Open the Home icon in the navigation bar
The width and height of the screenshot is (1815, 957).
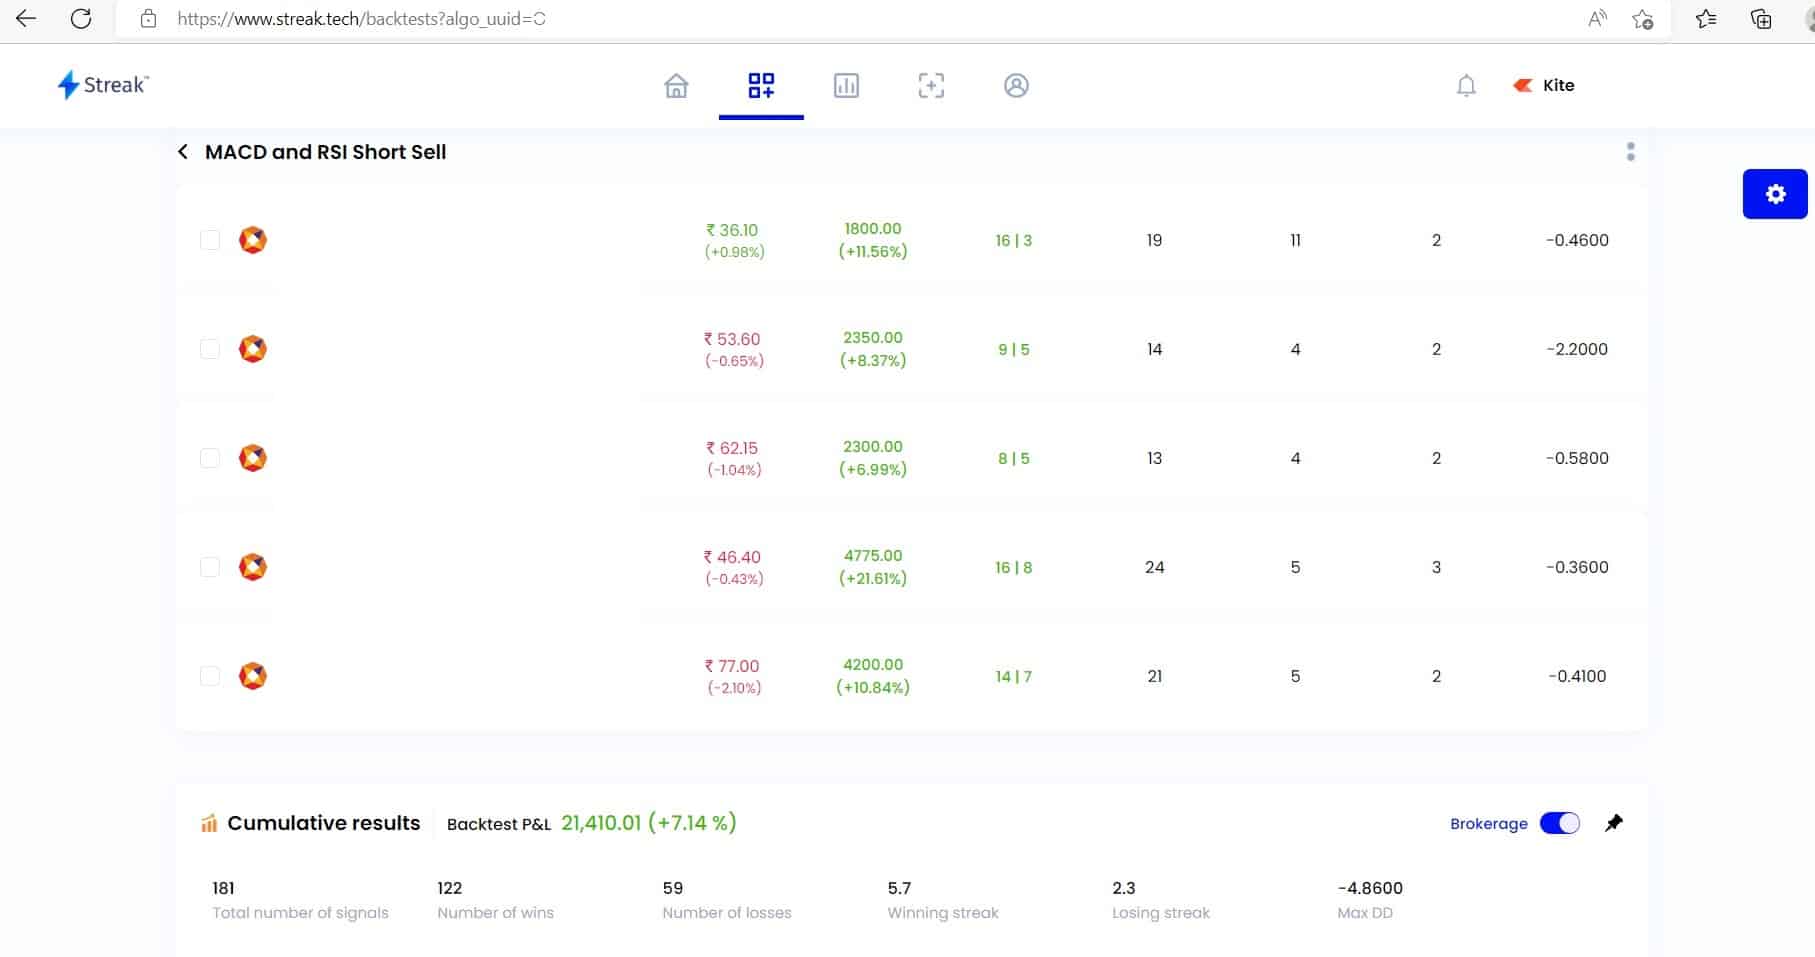(675, 86)
